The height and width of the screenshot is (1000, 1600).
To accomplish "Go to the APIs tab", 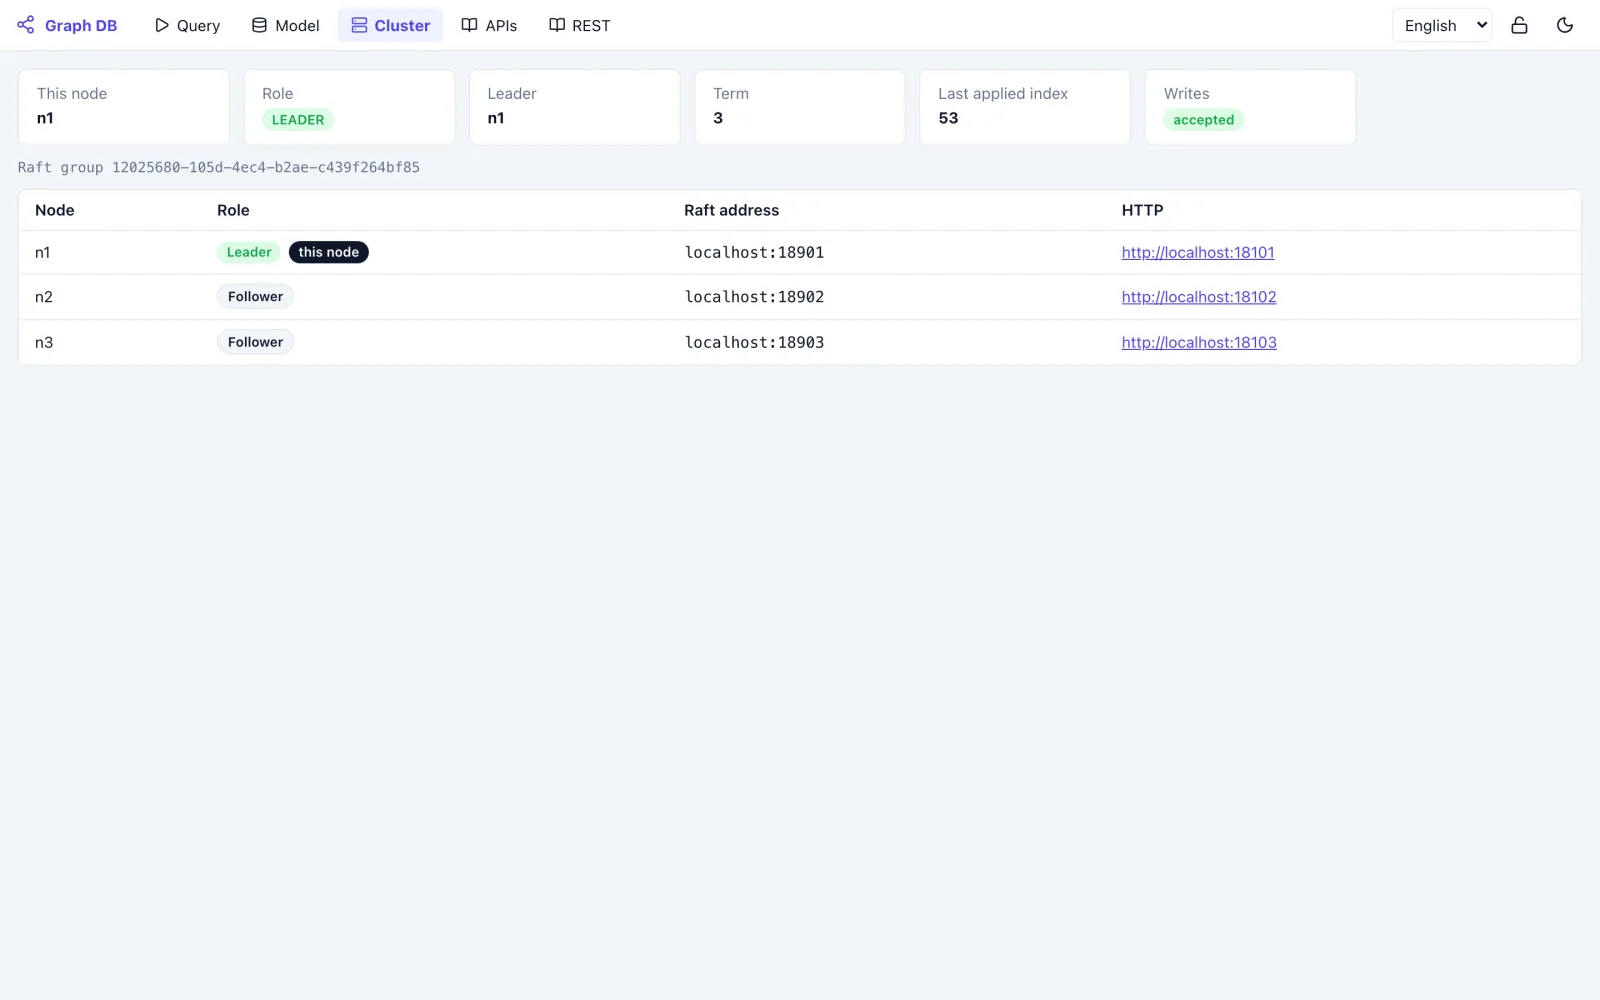I will click(489, 25).
